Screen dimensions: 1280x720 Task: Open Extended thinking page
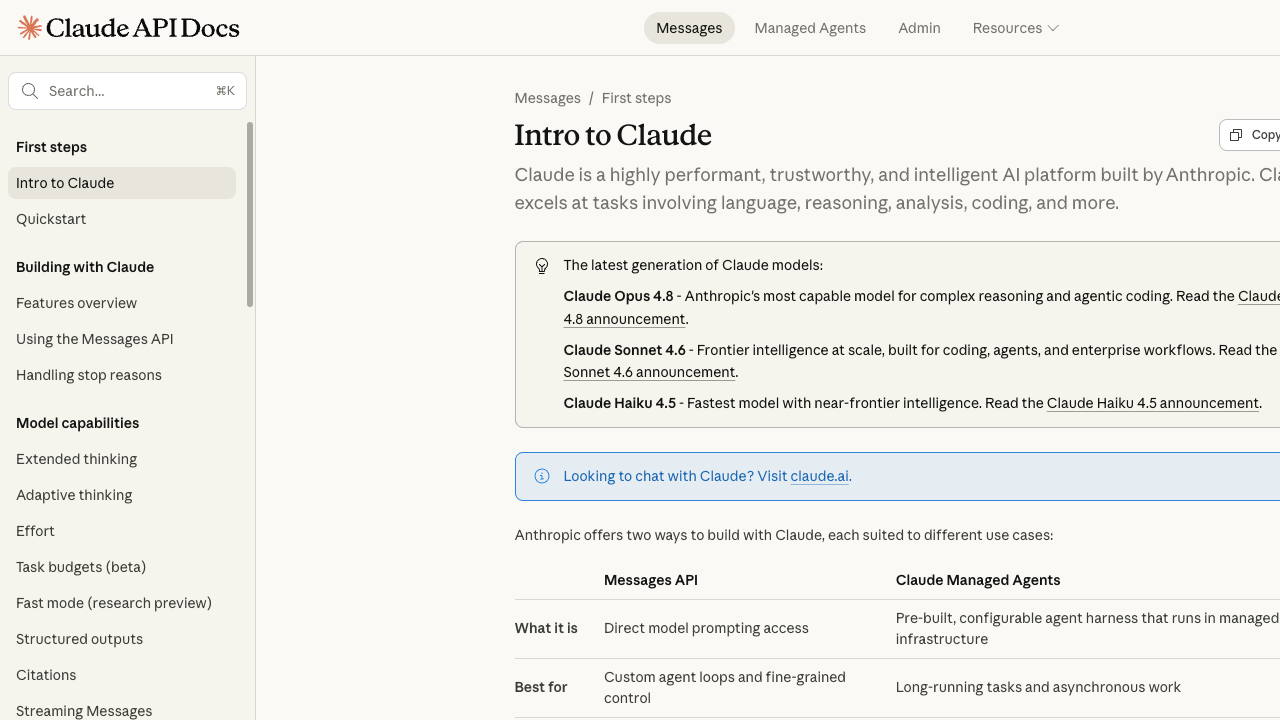122,459
